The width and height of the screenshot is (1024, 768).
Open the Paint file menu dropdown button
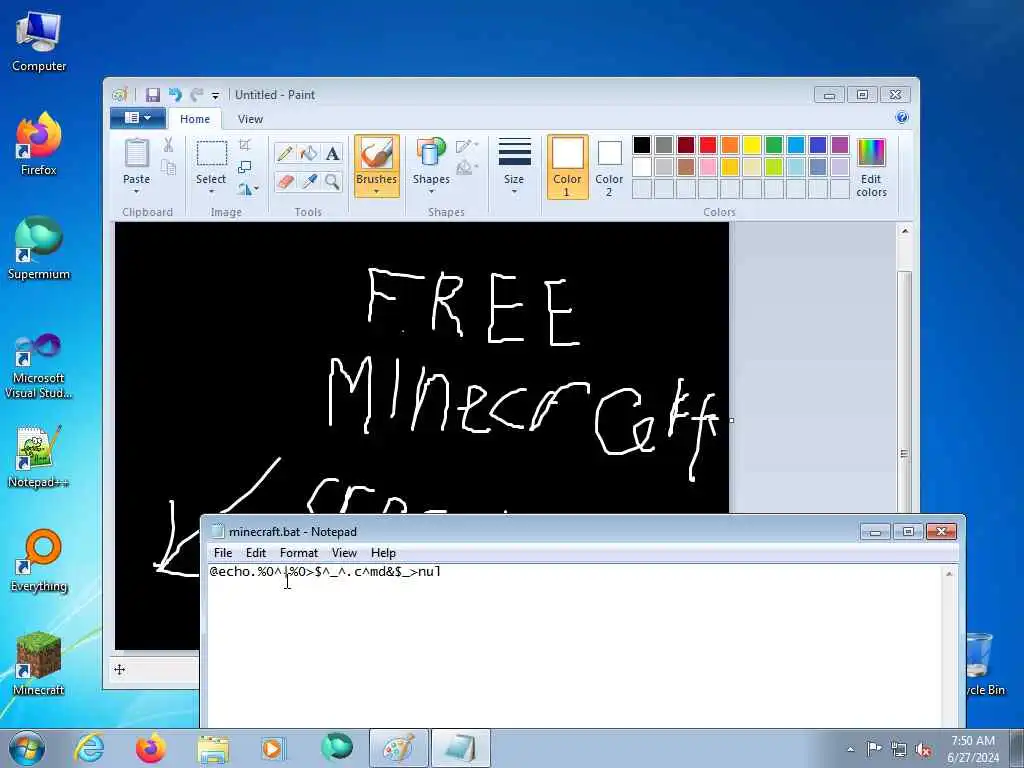137,118
